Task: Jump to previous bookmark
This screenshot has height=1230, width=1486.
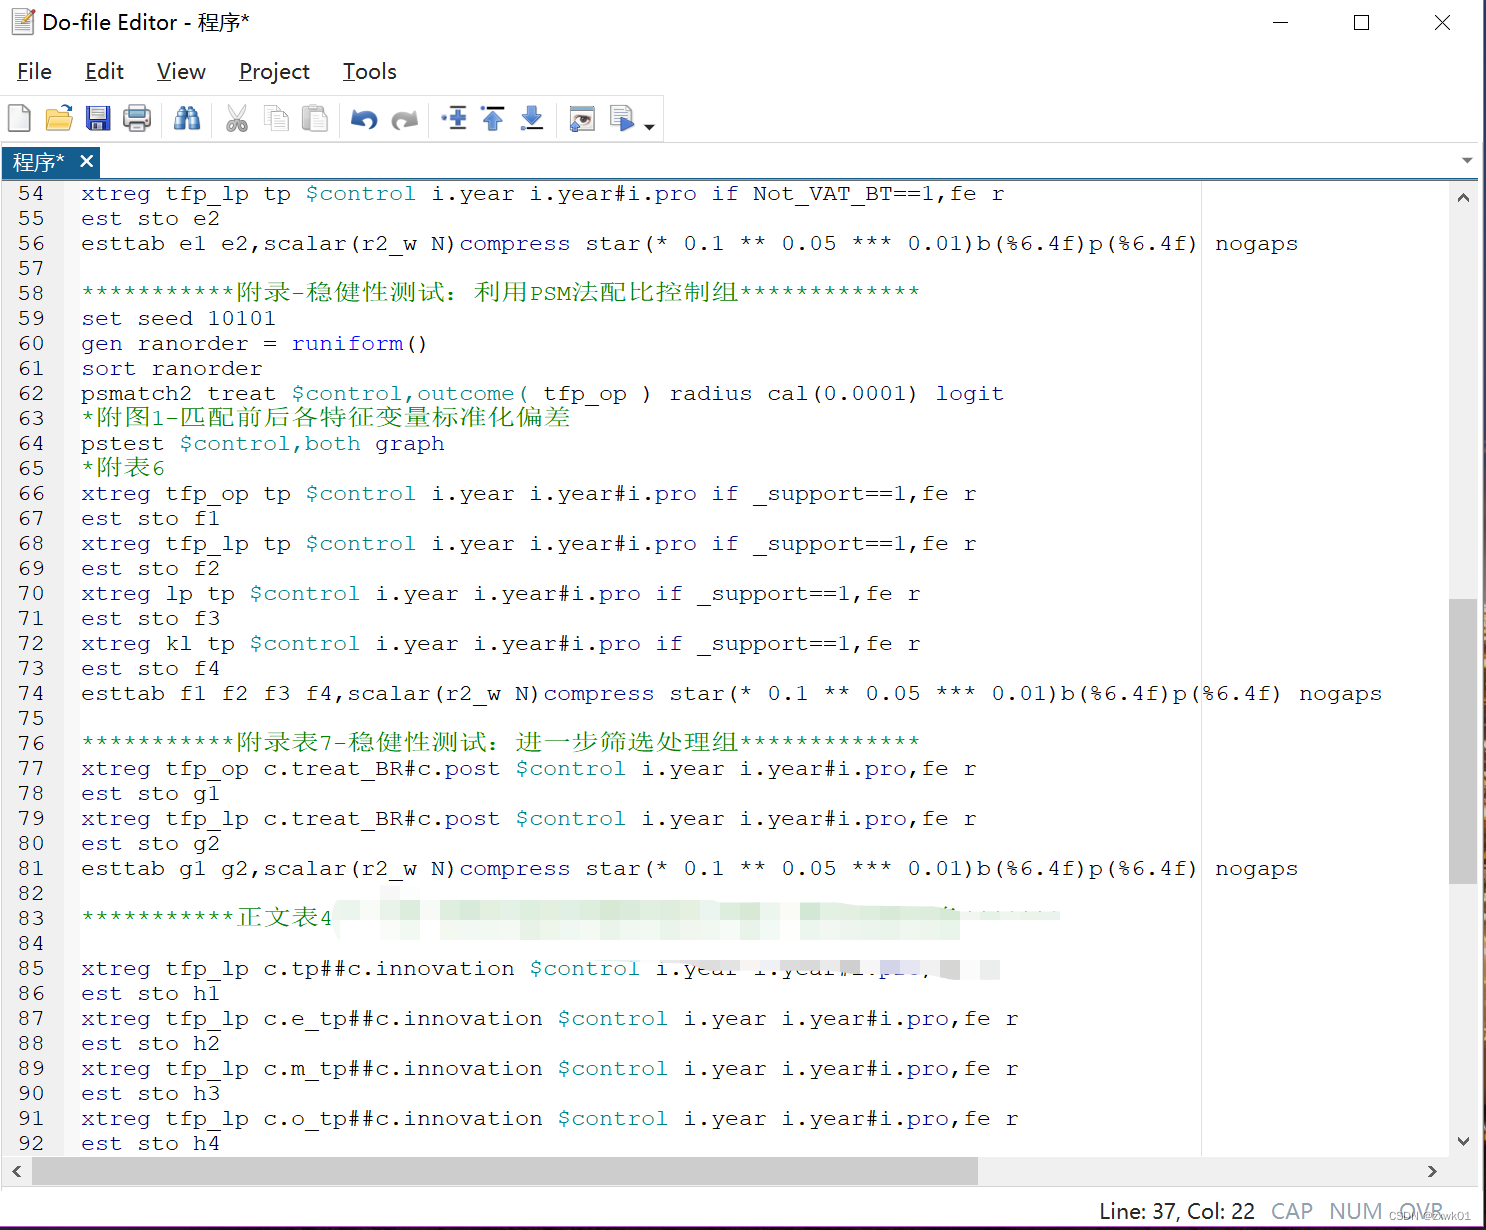Action: [493, 119]
